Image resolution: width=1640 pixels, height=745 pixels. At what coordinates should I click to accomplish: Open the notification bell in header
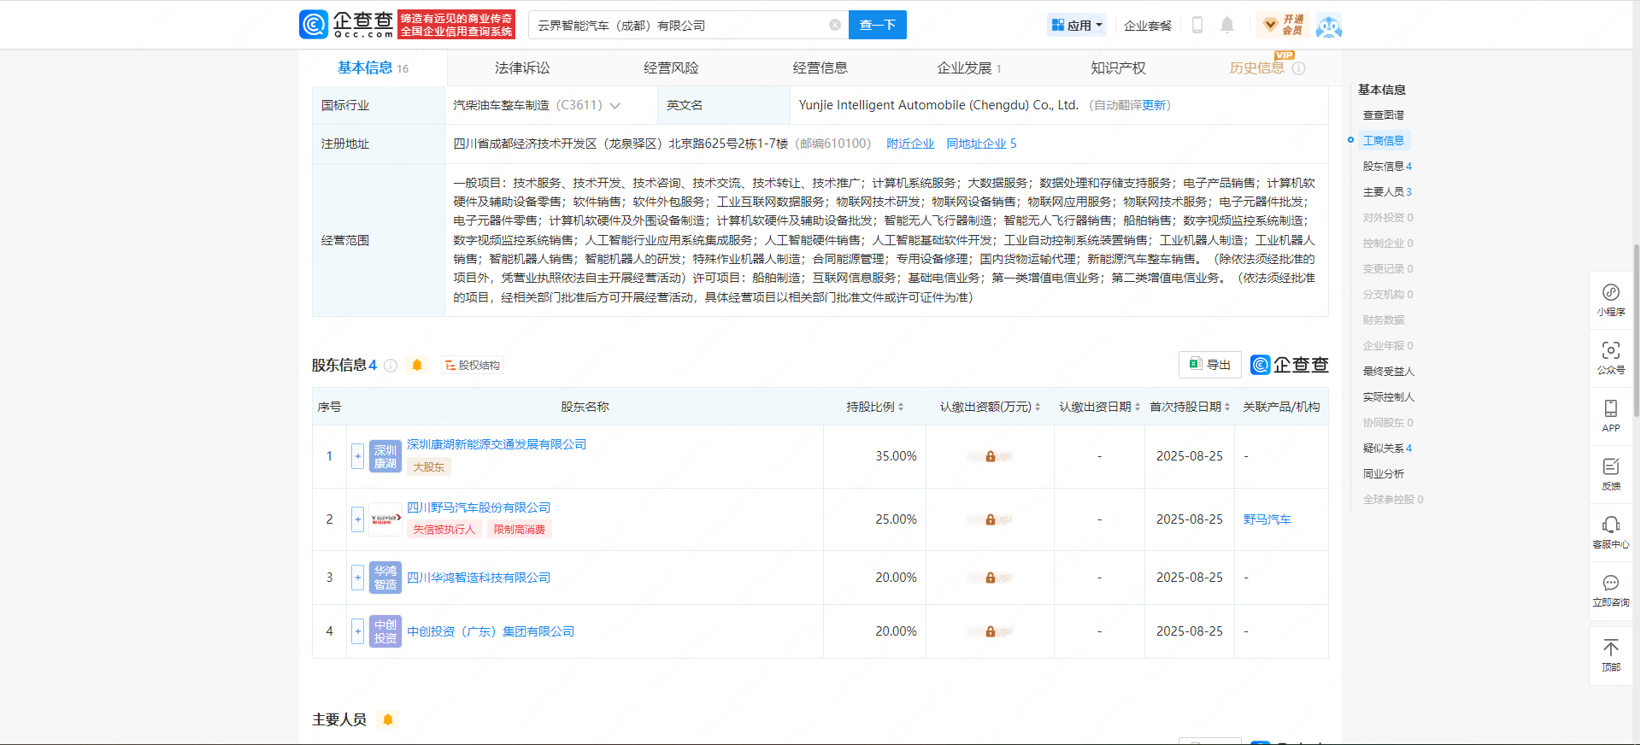pyautogui.click(x=1227, y=25)
